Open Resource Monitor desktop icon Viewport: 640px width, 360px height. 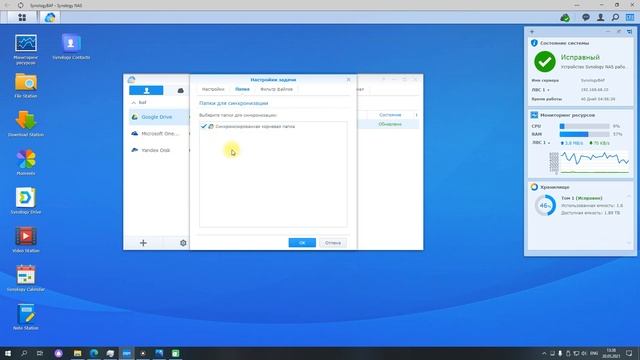26,49
